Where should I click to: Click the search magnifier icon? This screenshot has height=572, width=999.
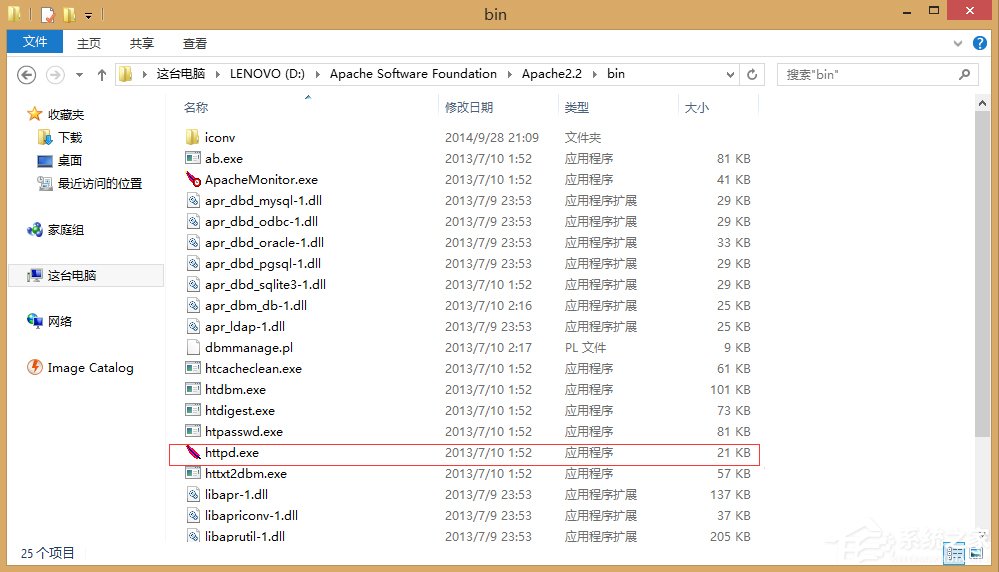pyautogui.click(x=965, y=75)
